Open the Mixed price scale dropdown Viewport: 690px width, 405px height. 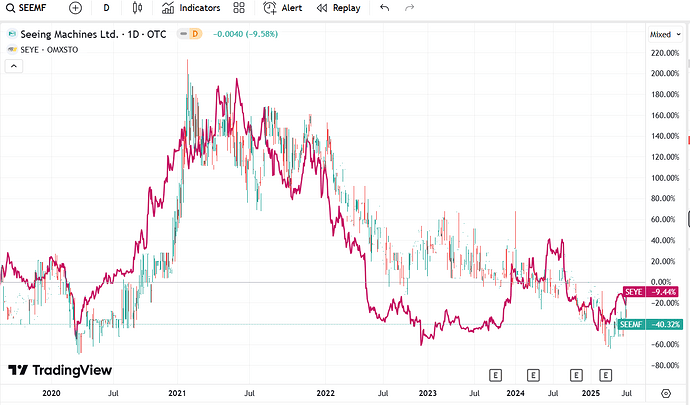pos(665,35)
